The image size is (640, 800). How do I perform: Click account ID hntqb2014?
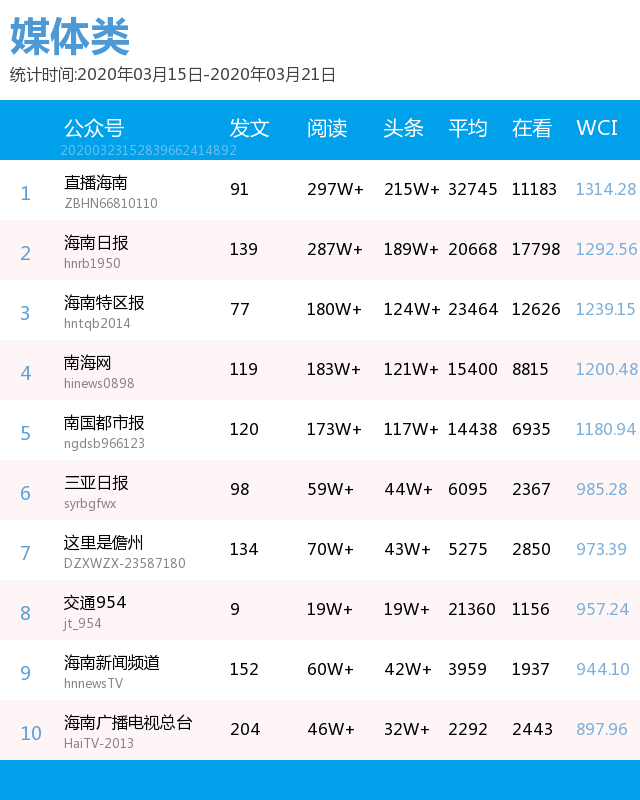click(97, 323)
